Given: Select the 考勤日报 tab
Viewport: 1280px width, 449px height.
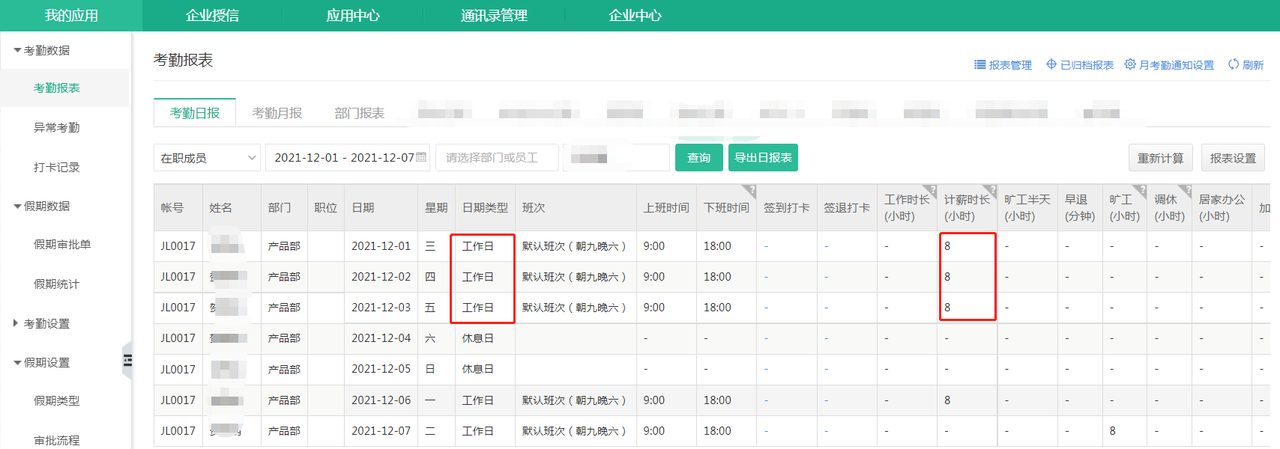Looking at the screenshot, I should [194, 113].
